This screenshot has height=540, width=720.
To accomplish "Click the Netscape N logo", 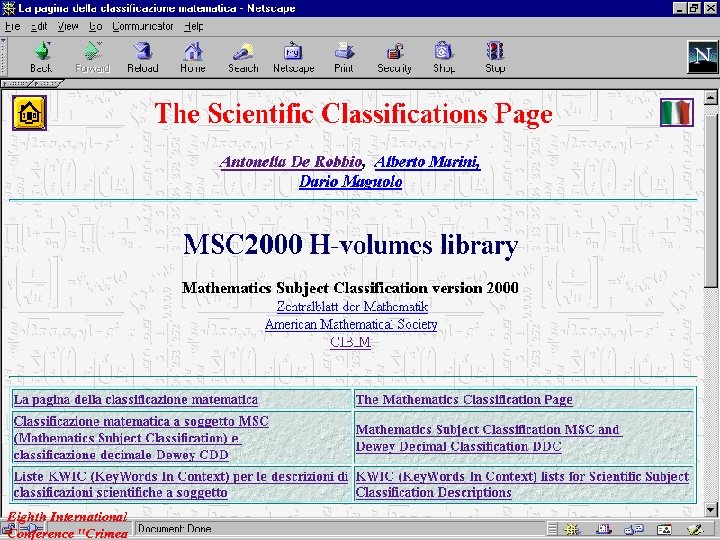I will [702, 57].
